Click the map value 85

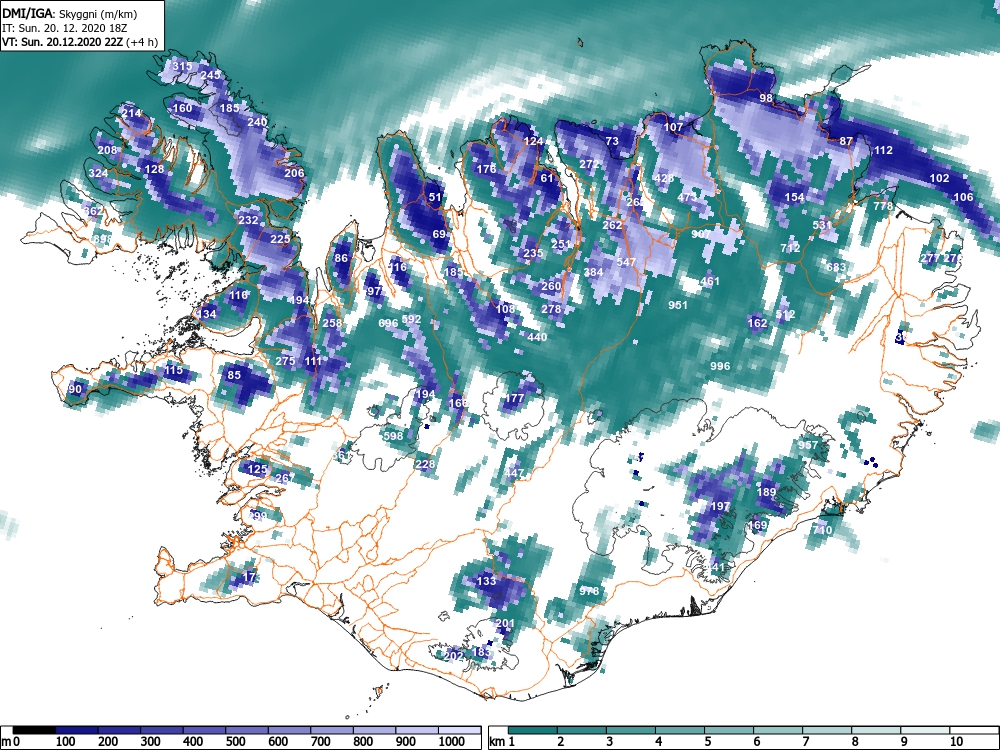pyautogui.click(x=234, y=374)
